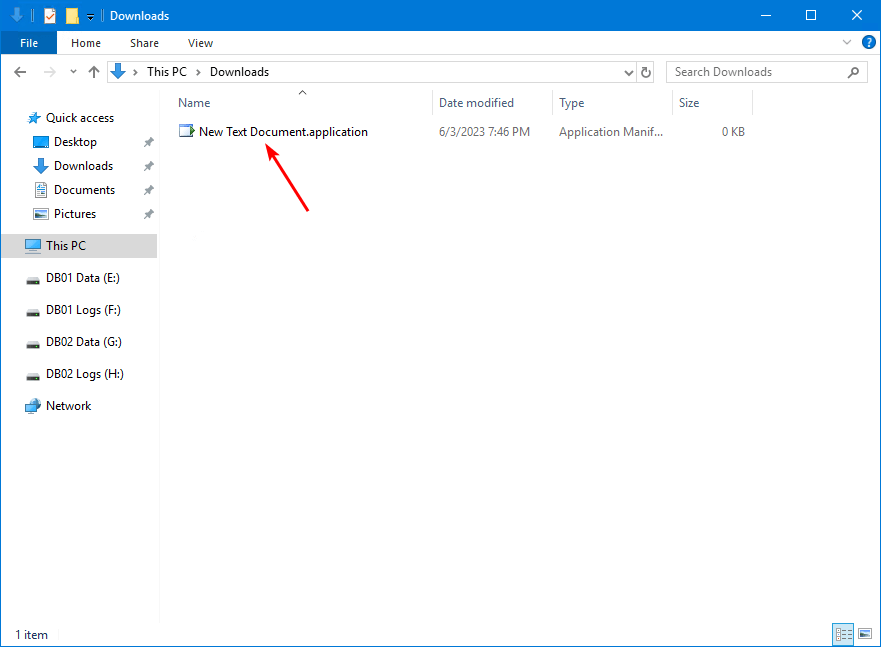Select New Text Document.application file
Screen dimensions: 881x647
coord(283,132)
